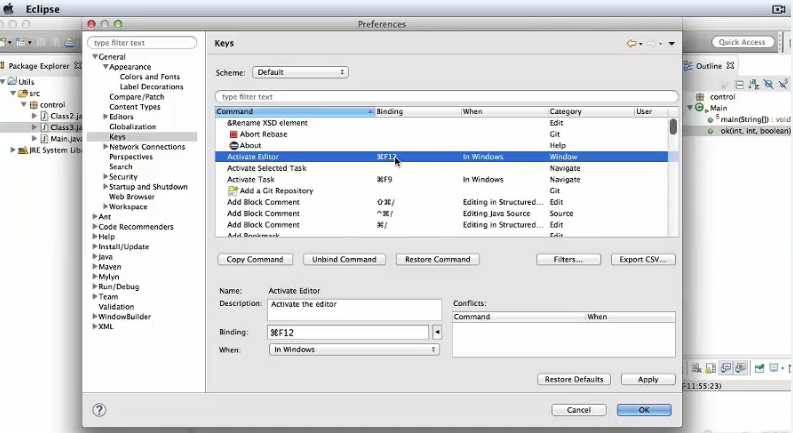Viewport: 793px width, 433px height.
Task: Click the Main class icon in Outline
Action: [699, 108]
